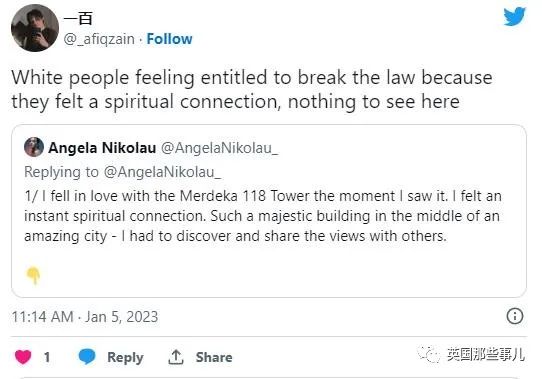Open Angela Nikolau's small avatar
This screenshot has width=542, height=379.
point(34,147)
